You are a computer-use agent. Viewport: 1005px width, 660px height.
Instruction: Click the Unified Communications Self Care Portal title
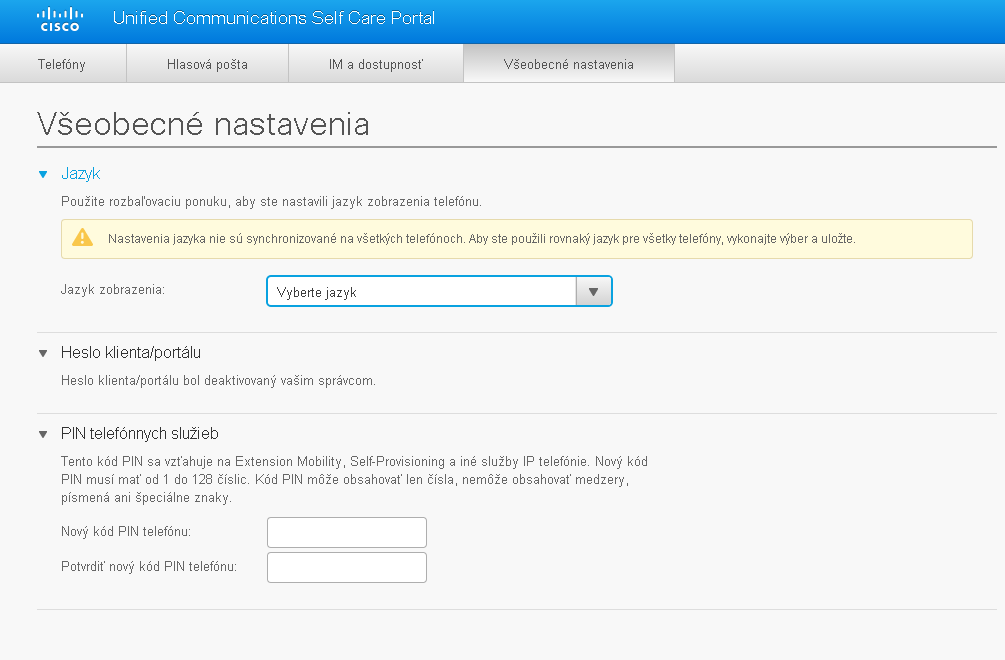pyautogui.click(x=274, y=18)
